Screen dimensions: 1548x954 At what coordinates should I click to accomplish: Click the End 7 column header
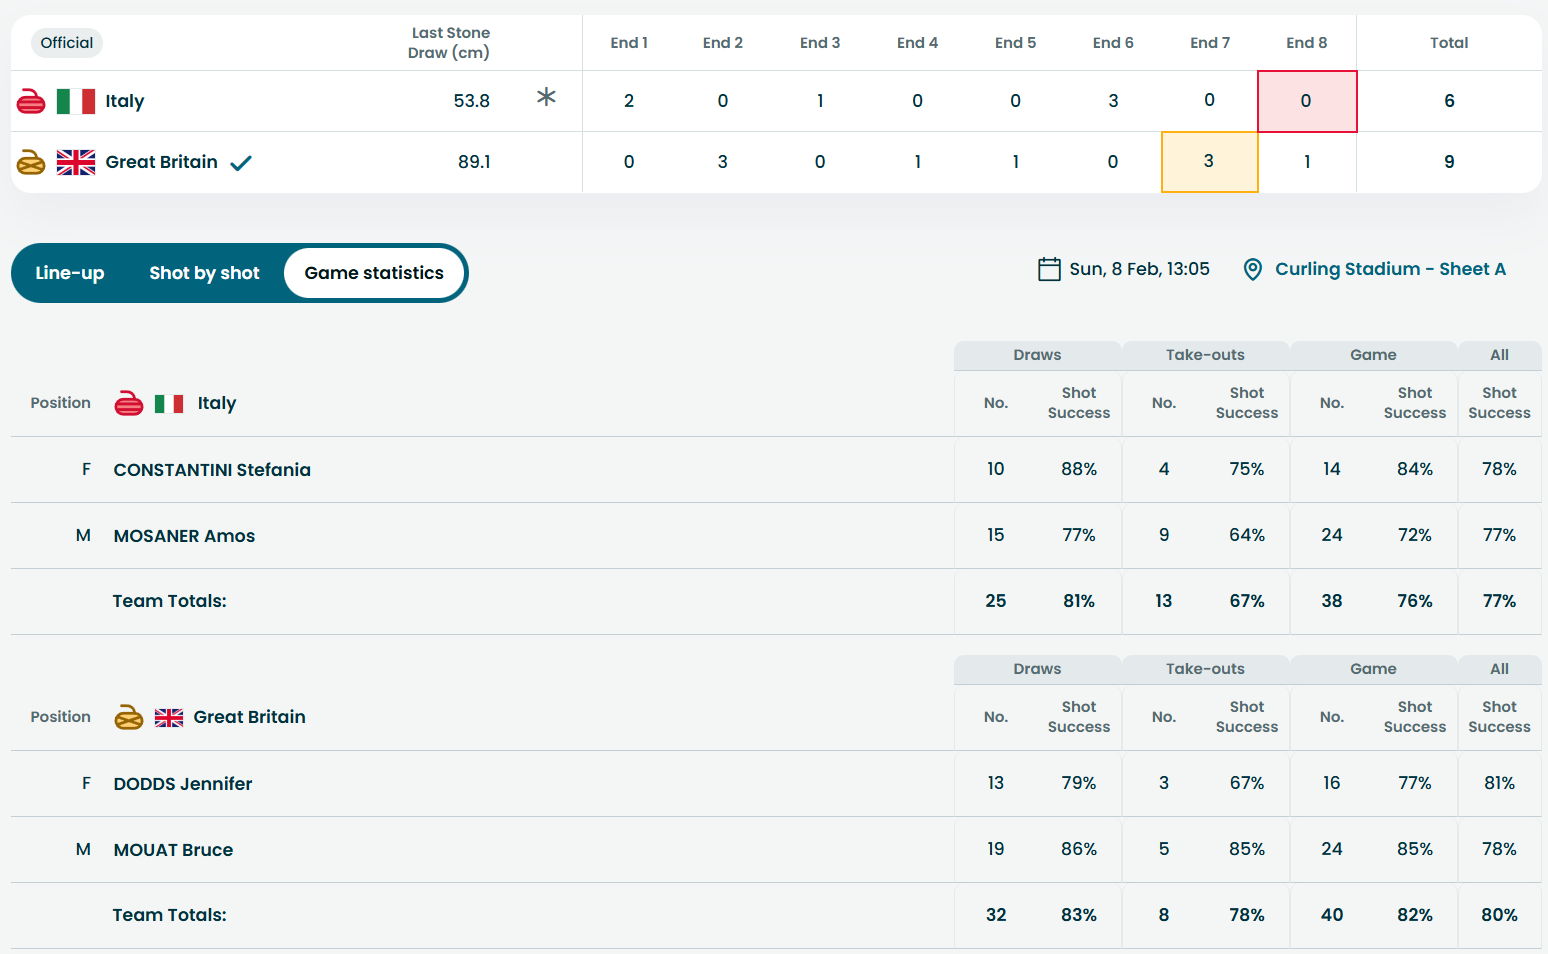(x=1210, y=43)
